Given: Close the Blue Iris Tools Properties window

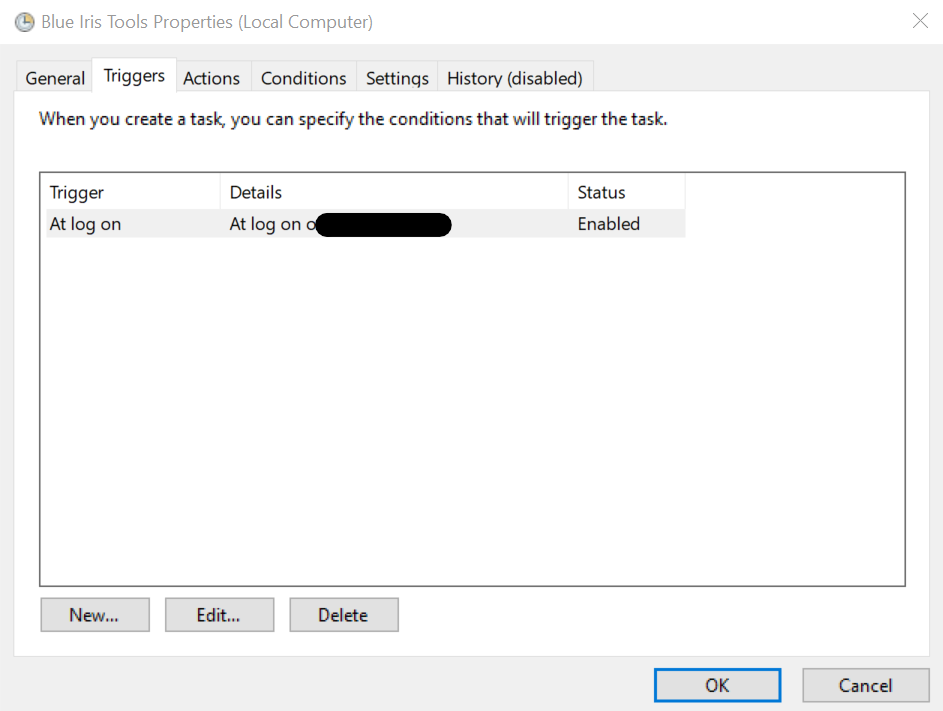Looking at the screenshot, I should [919, 21].
